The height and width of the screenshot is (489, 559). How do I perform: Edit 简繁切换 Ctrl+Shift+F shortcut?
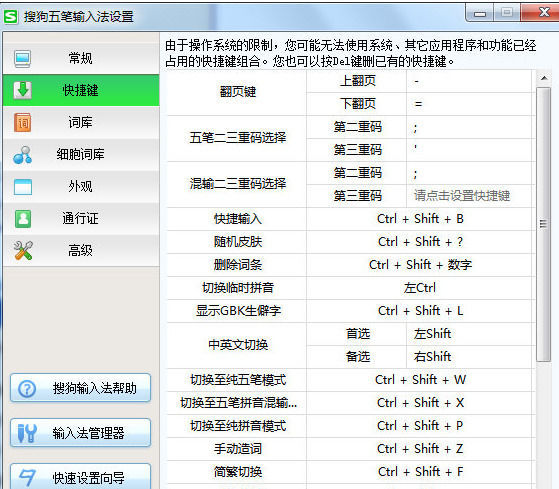click(419, 472)
